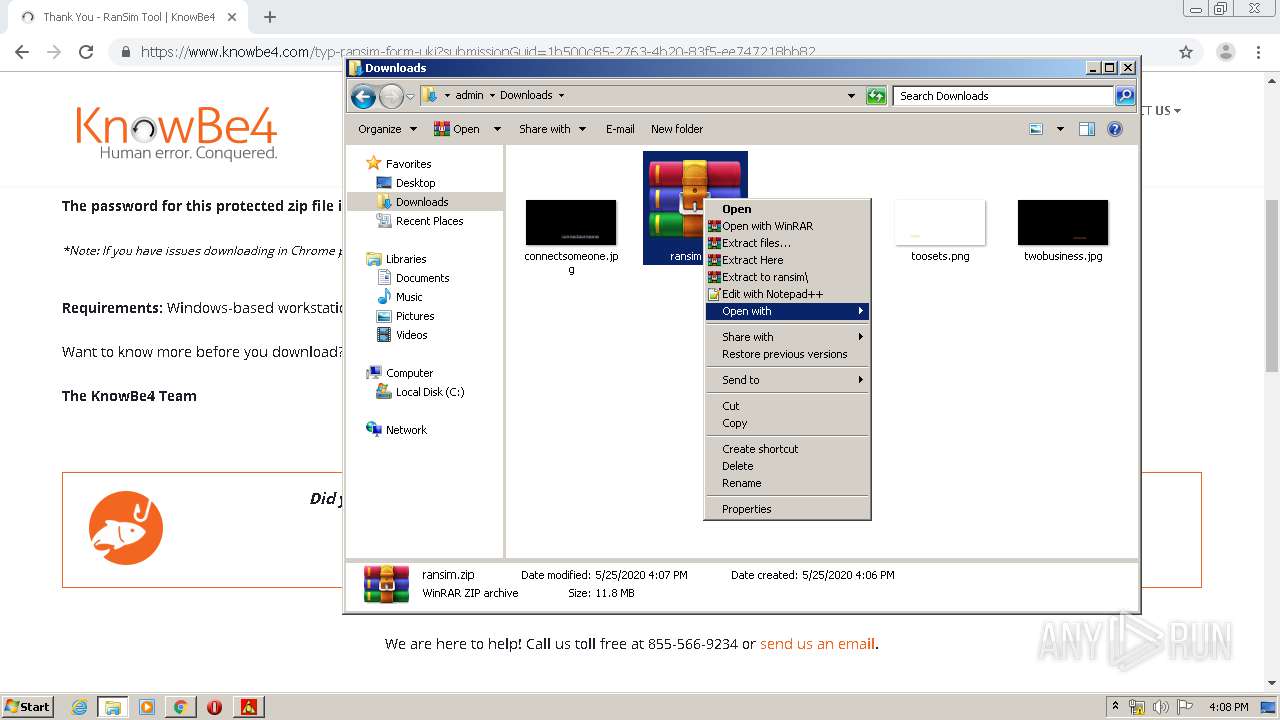Select Downloads in navigation pane
Image resolution: width=1280 pixels, height=720 pixels.
(422, 202)
